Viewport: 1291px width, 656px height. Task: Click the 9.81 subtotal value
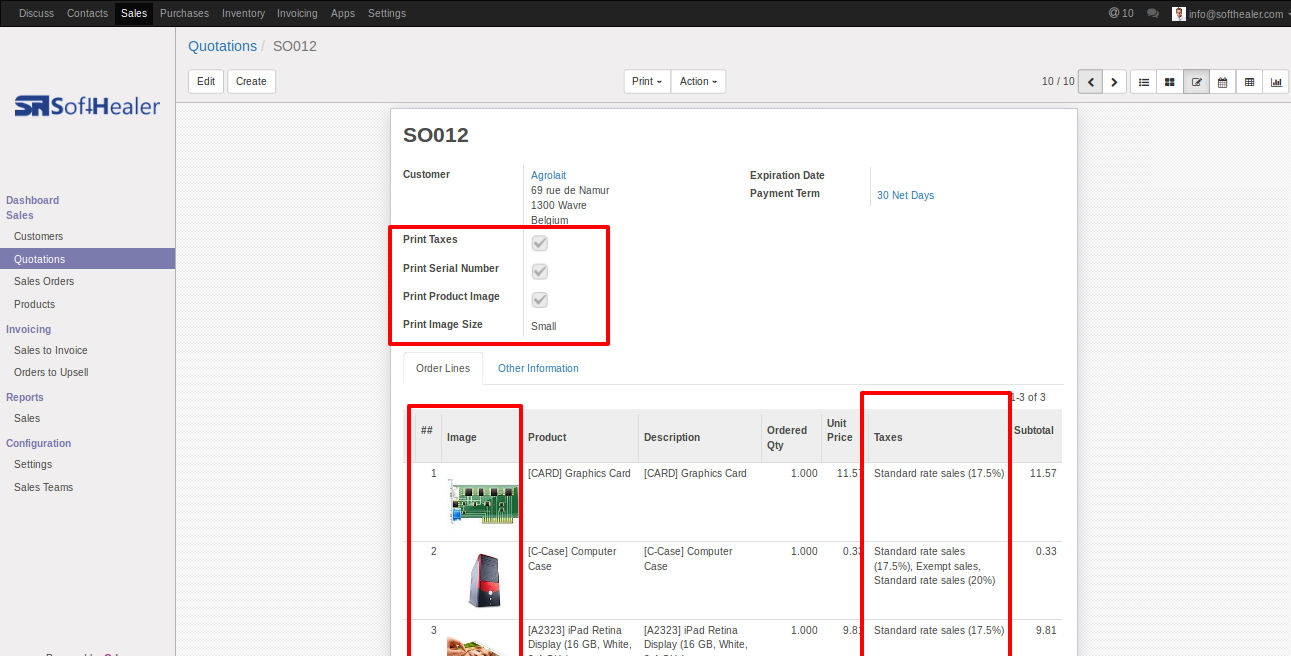click(1047, 630)
